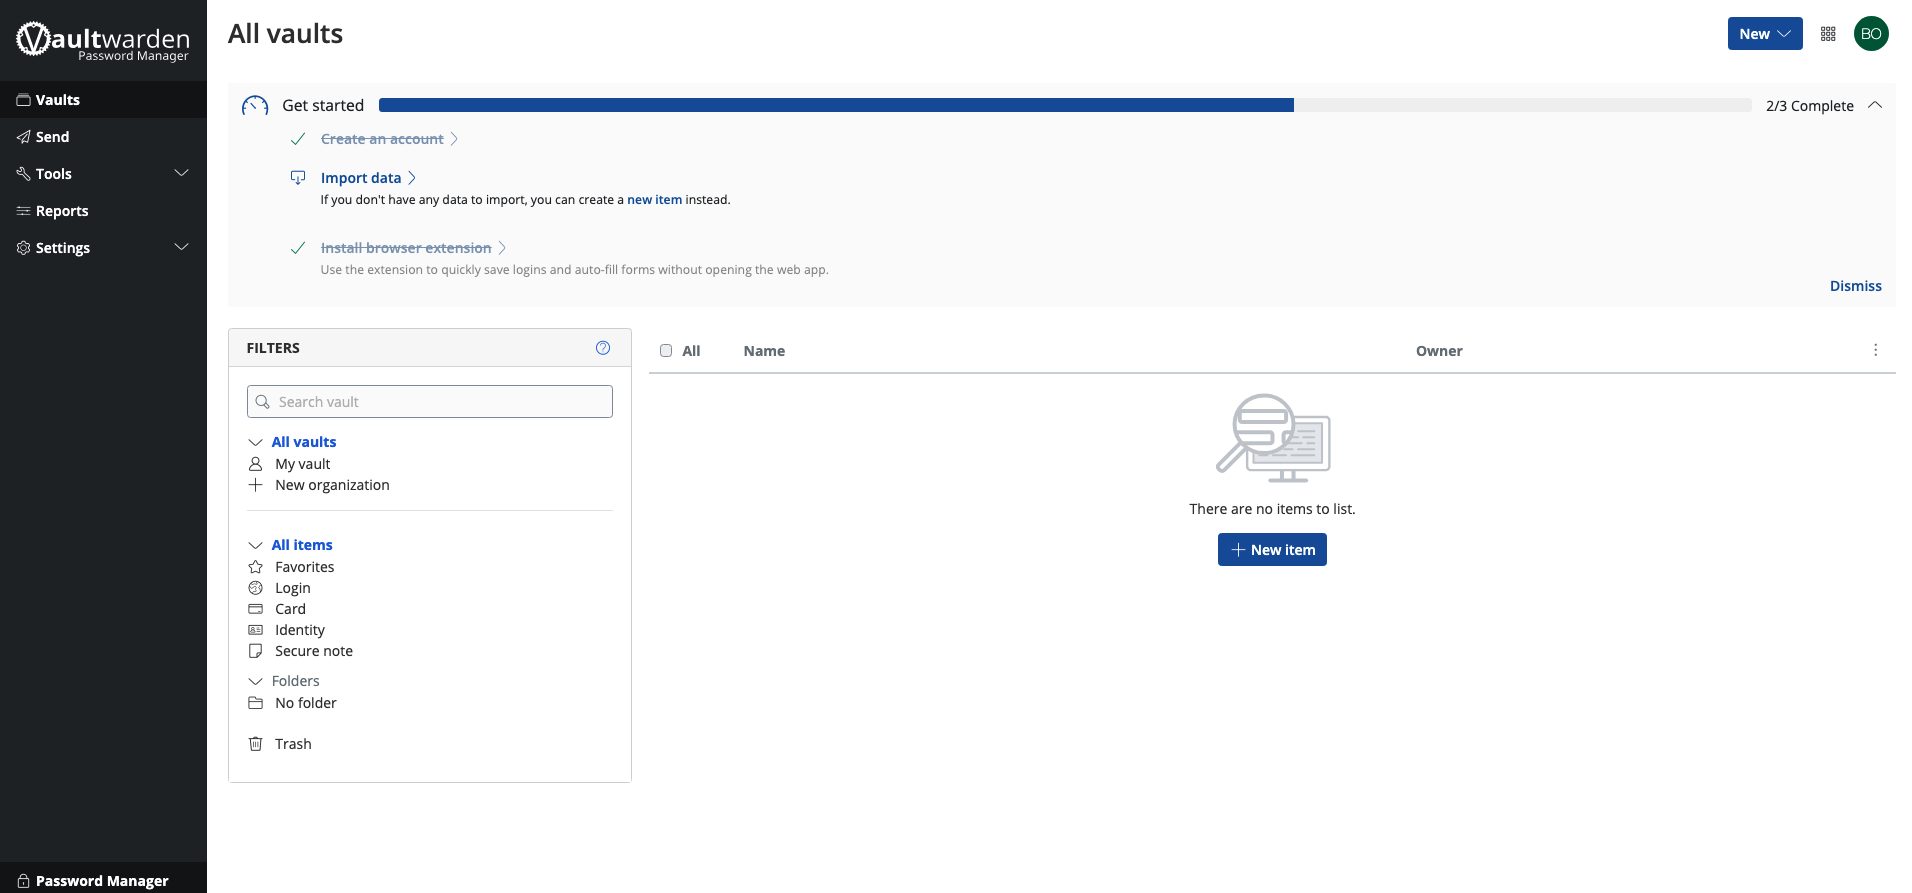Open Send in the sidebar
The height and width of the screenshot is (893, 1912).
[x=53, y=137]
